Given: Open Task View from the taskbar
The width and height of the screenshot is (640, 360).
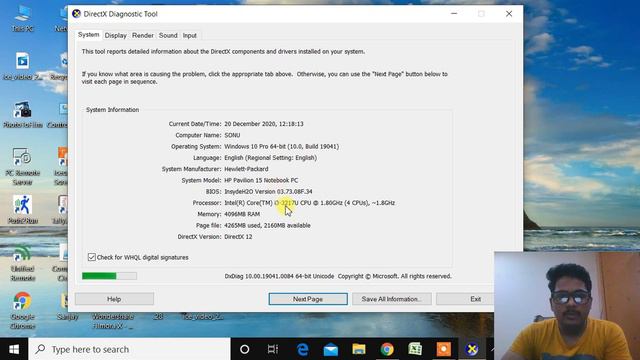Looking at the screenshot, I should 273,349.
